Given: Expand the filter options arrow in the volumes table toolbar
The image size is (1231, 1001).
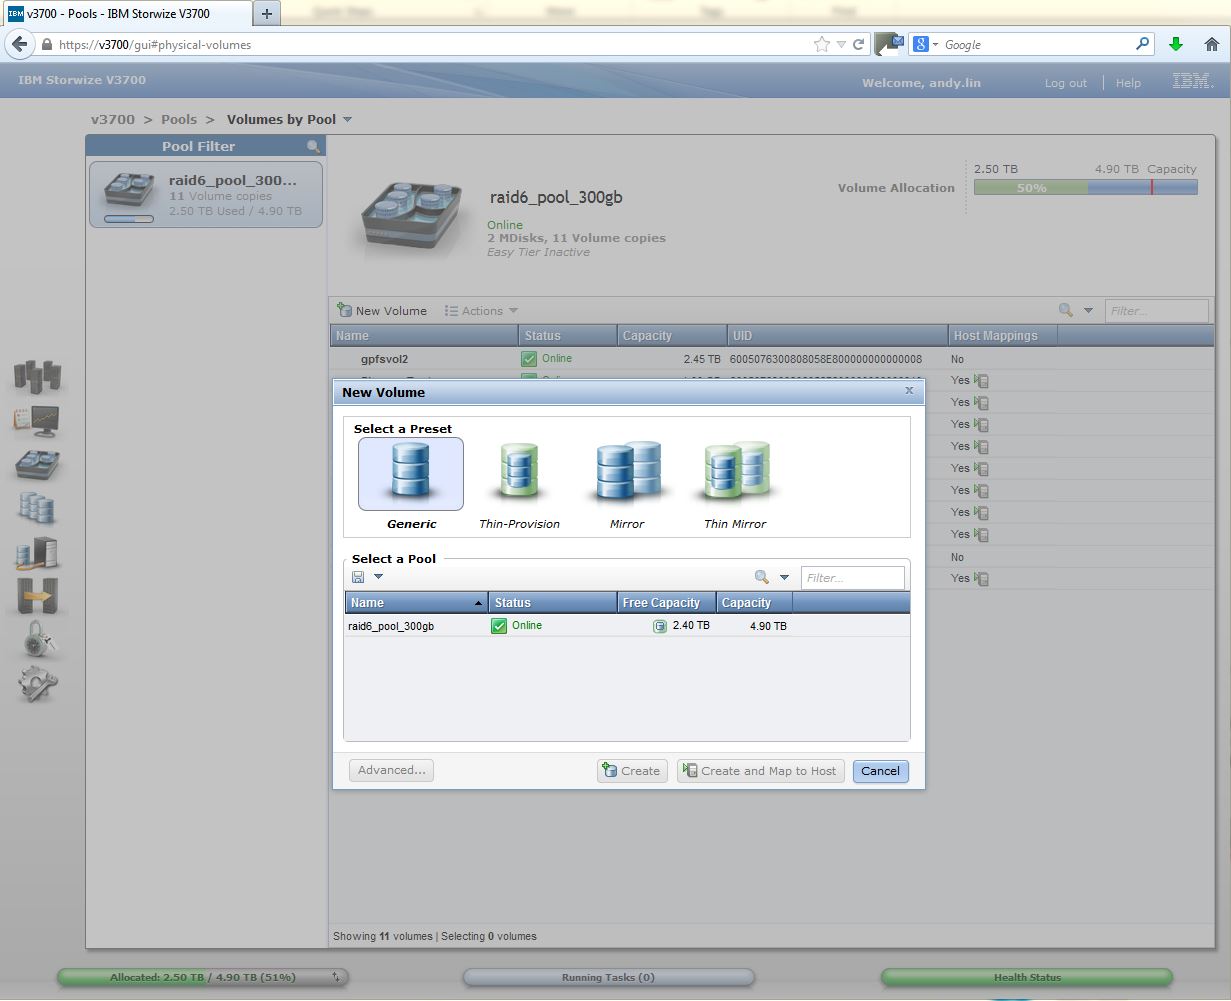Looking at the screenshot, I should click(1088, 310).
